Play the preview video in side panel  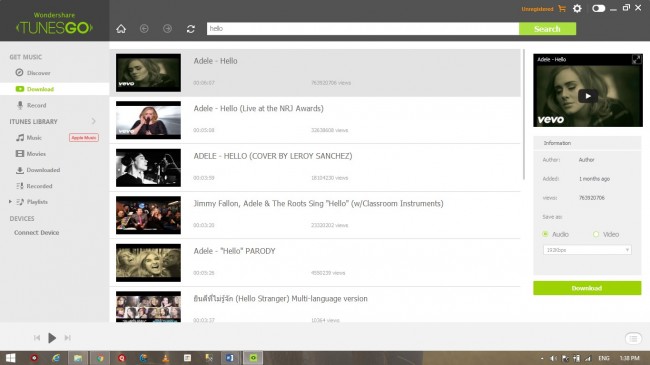pyautogui.click(x=587, y=96)
